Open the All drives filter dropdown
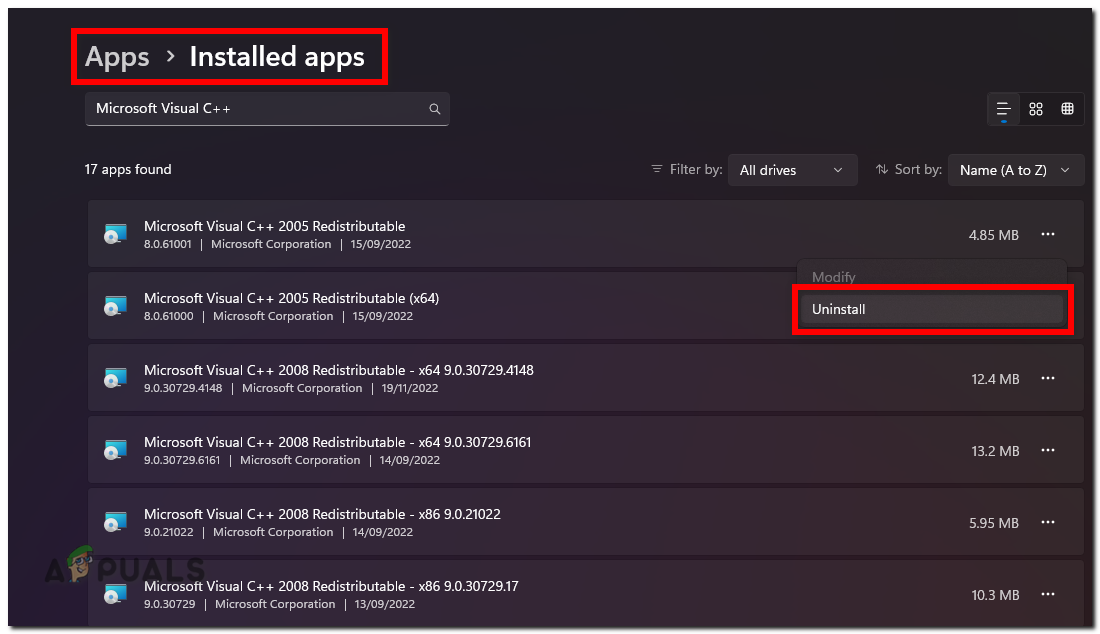 (x=792, y=170)
